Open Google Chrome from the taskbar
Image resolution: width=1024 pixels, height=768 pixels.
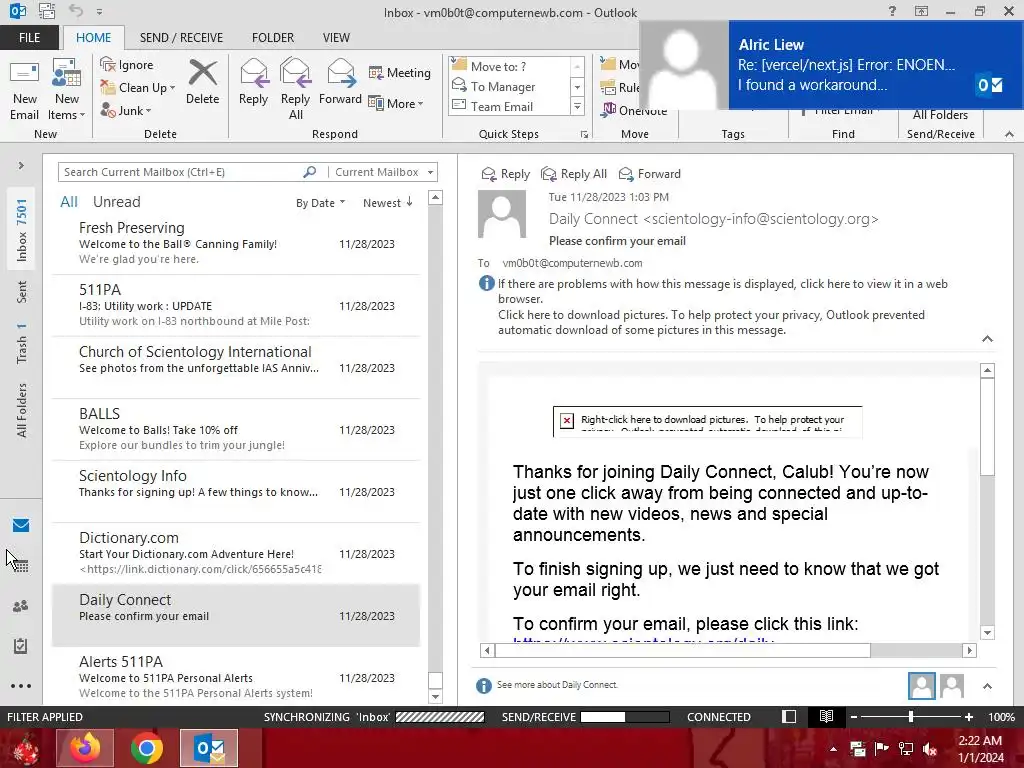[x=146, y=748]
